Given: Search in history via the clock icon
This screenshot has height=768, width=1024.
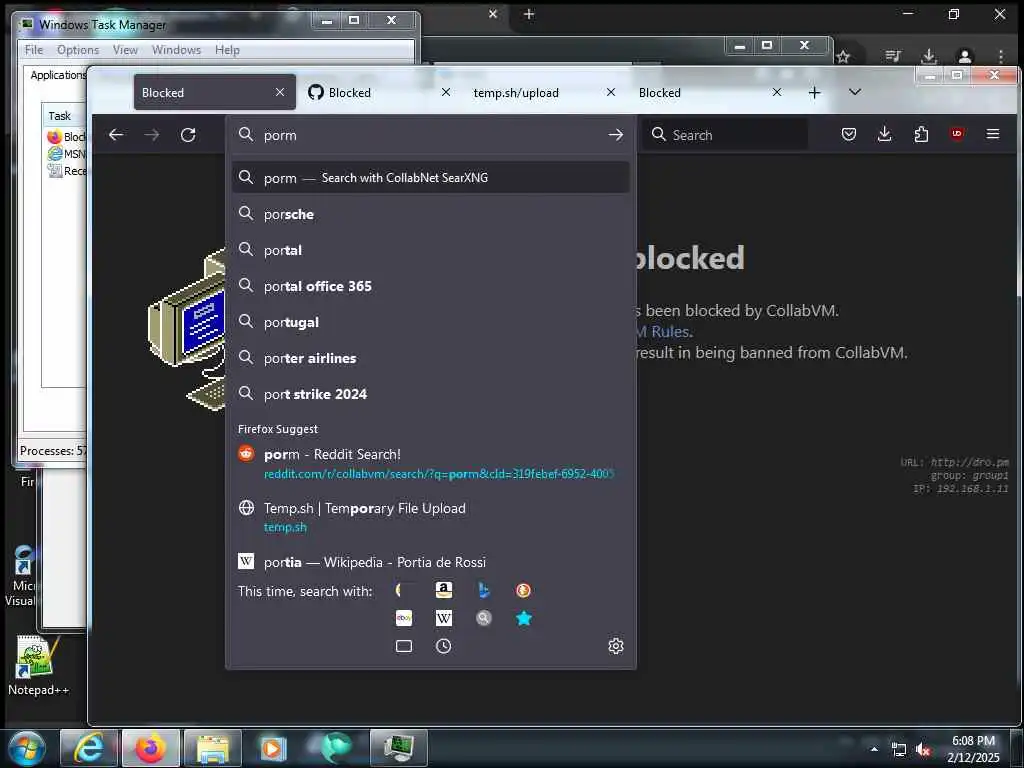Looking at the screenshot, I should (443, 646).
